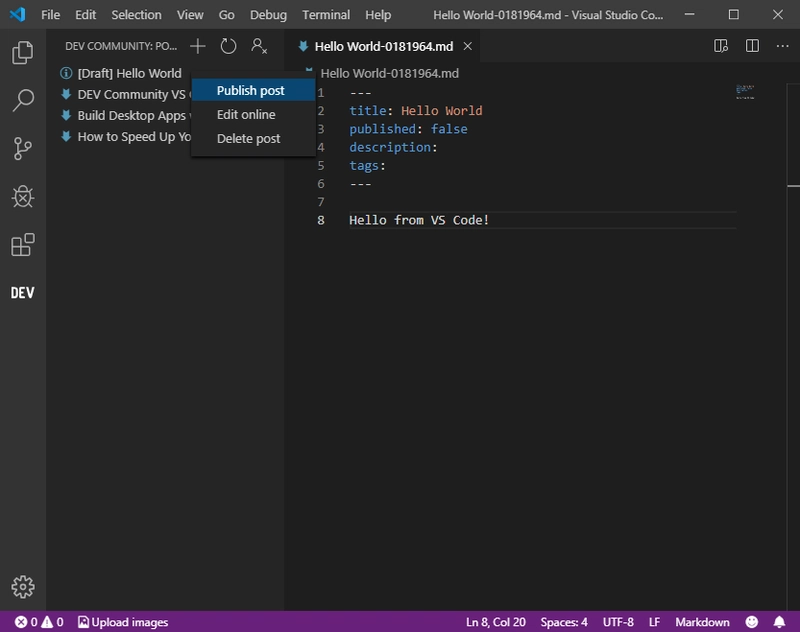
Task: Click Ln 8, Col 20 cursor position
Action: click(495, 622)
